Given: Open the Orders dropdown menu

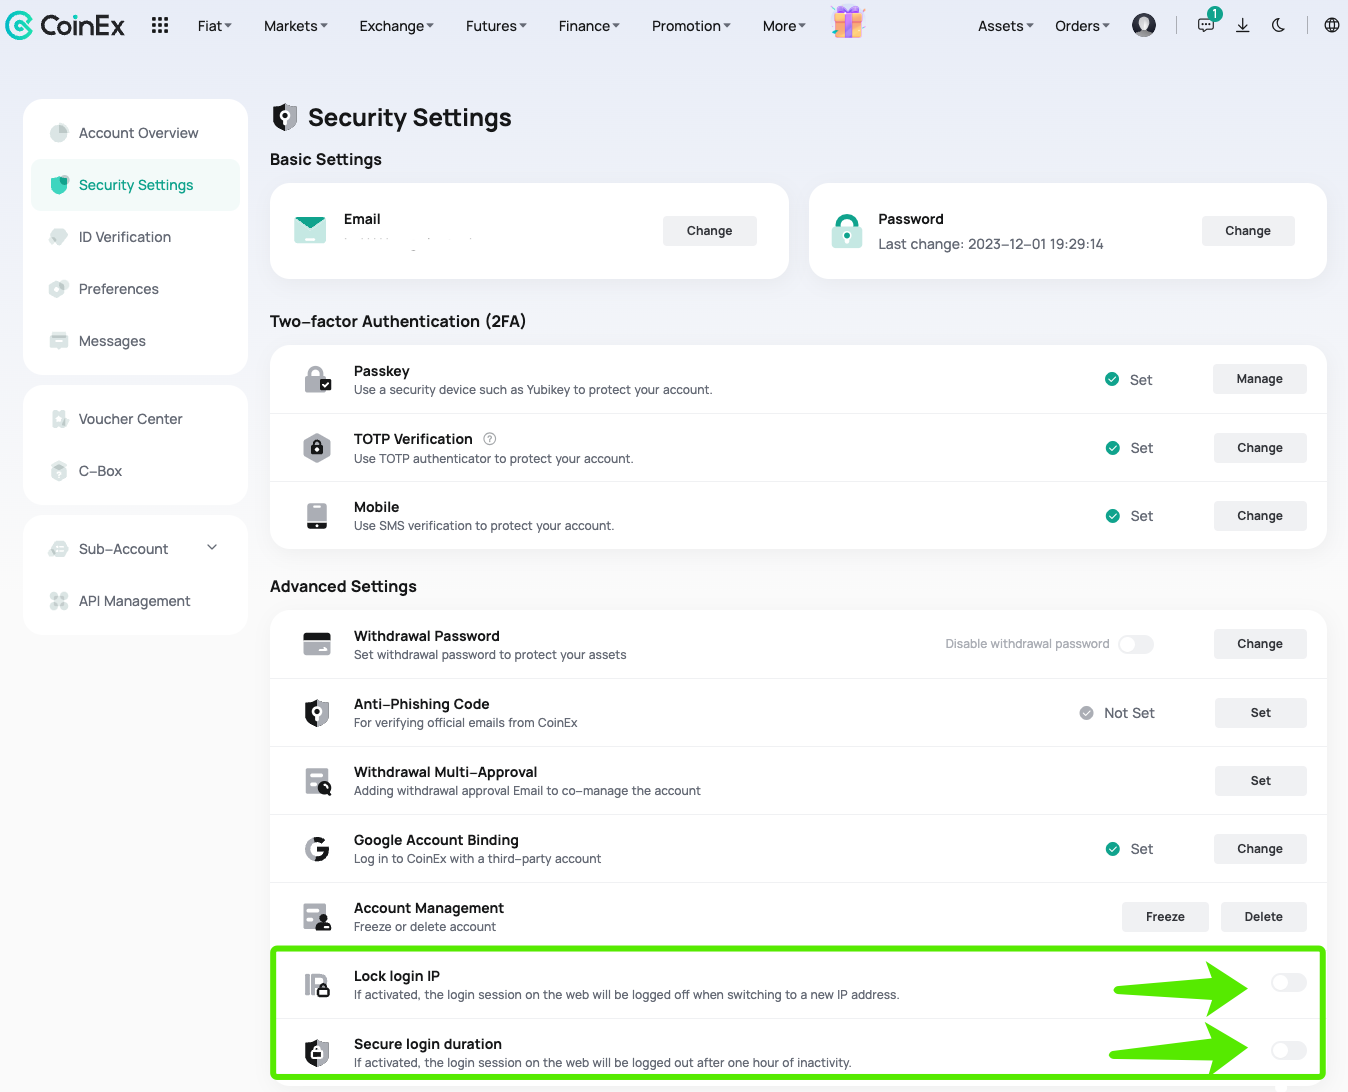Looking at the screenshot, I should pos(1082,26).
